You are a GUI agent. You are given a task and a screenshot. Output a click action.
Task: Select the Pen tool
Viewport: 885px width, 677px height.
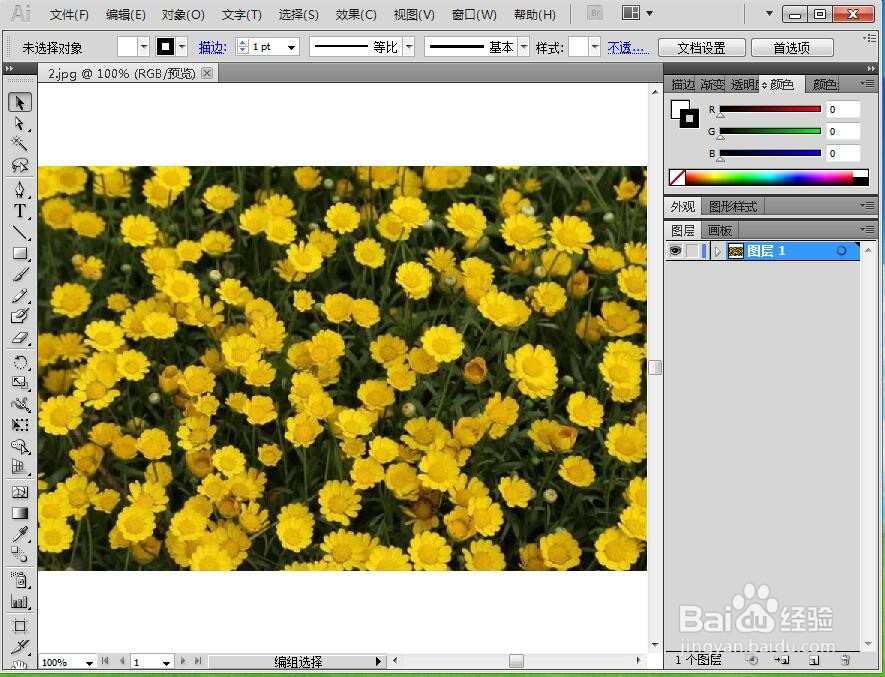20,189
